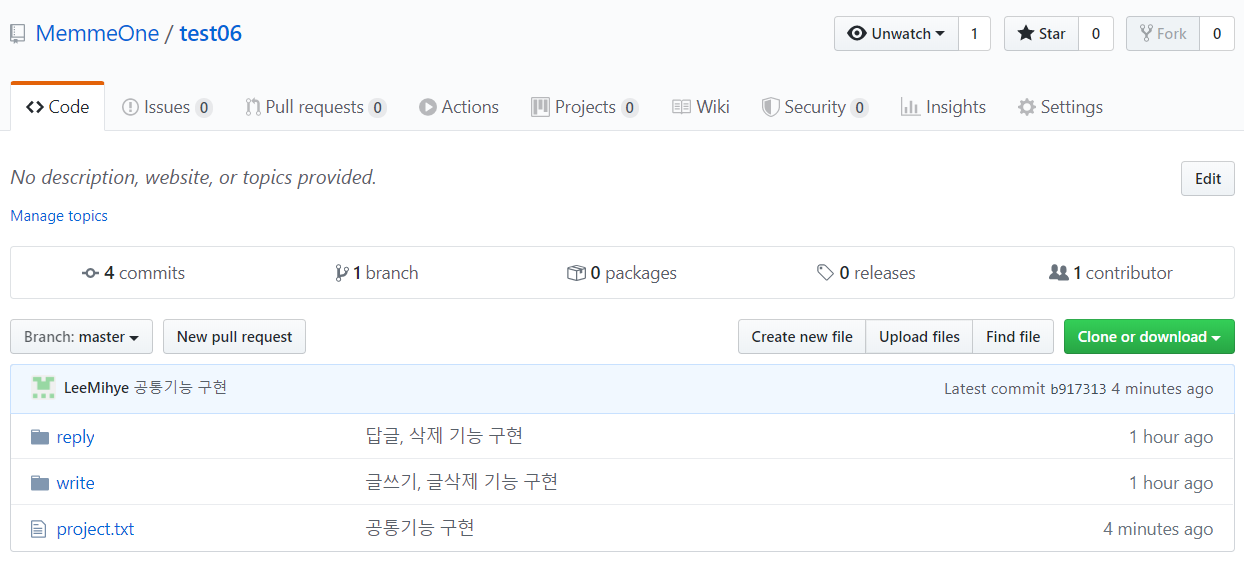The width and height of the screenshot is (1244, 563).
Task: Click Create new file
Action: 802,337
